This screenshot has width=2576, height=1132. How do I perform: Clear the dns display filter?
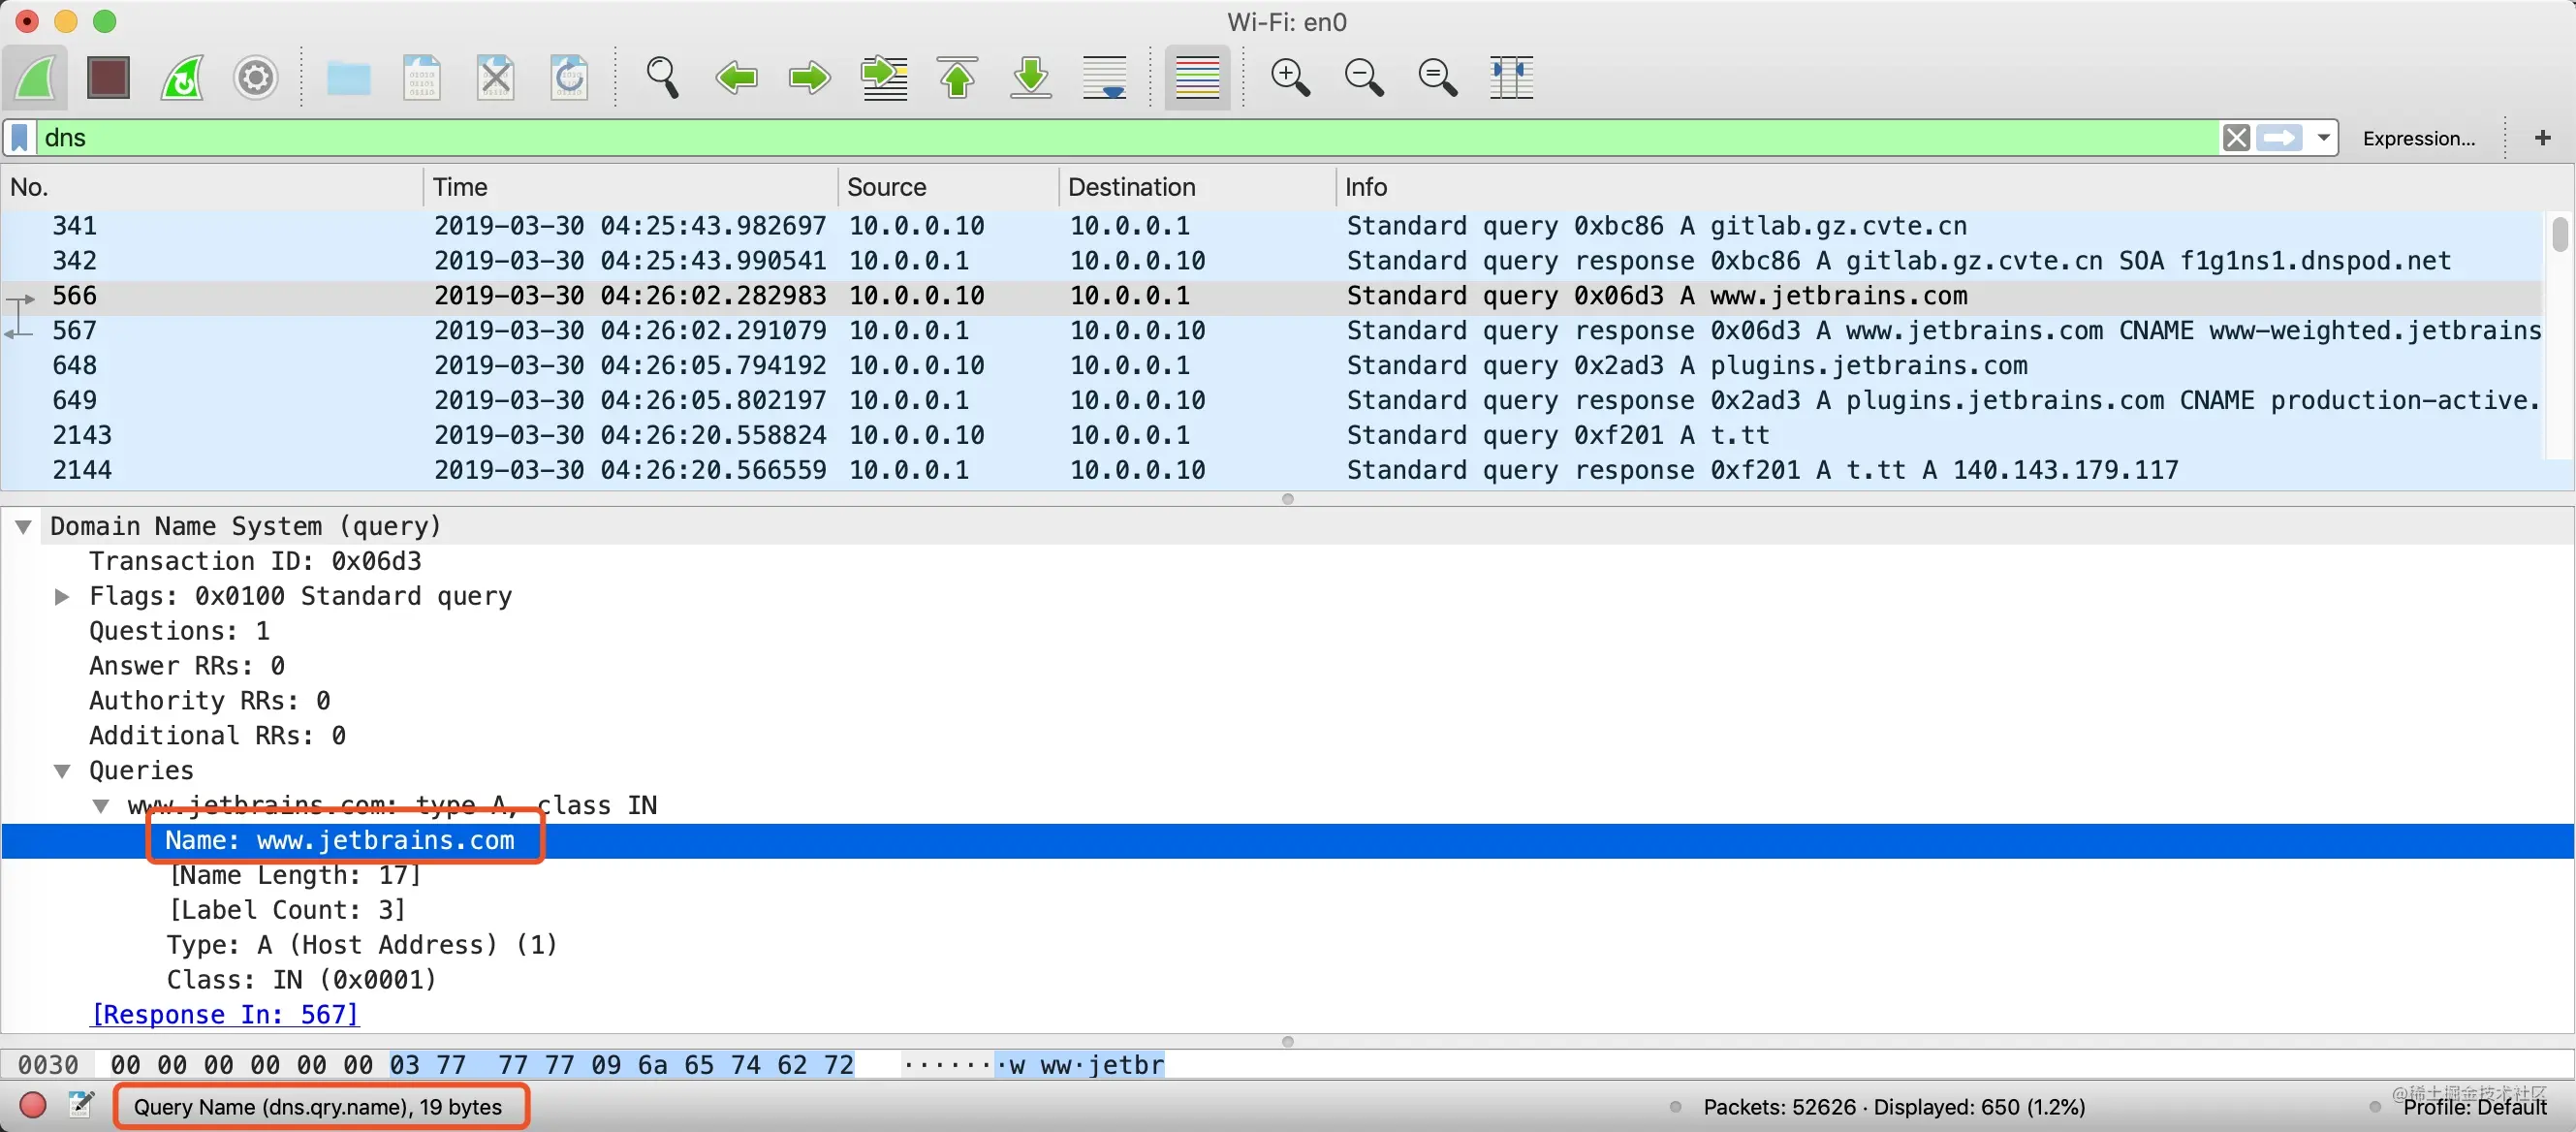pyautogui.click(x=2236, y=137)
